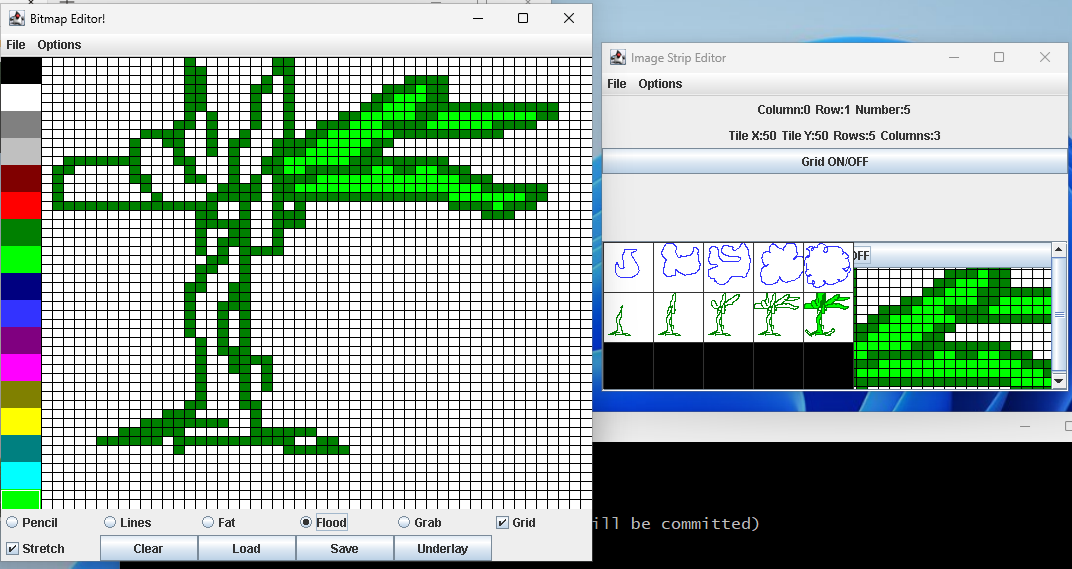The height and width of the screenshot is (569, 1072).
Task: Pick the yellow color swatch
Action: pyautogui.click(x=21, y=421)
